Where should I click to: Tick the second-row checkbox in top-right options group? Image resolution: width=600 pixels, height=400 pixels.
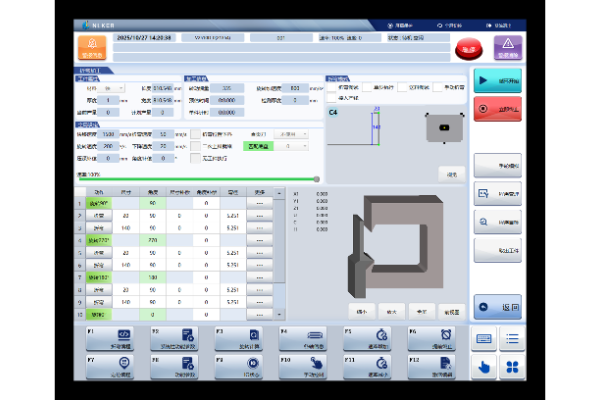(332, 97)
